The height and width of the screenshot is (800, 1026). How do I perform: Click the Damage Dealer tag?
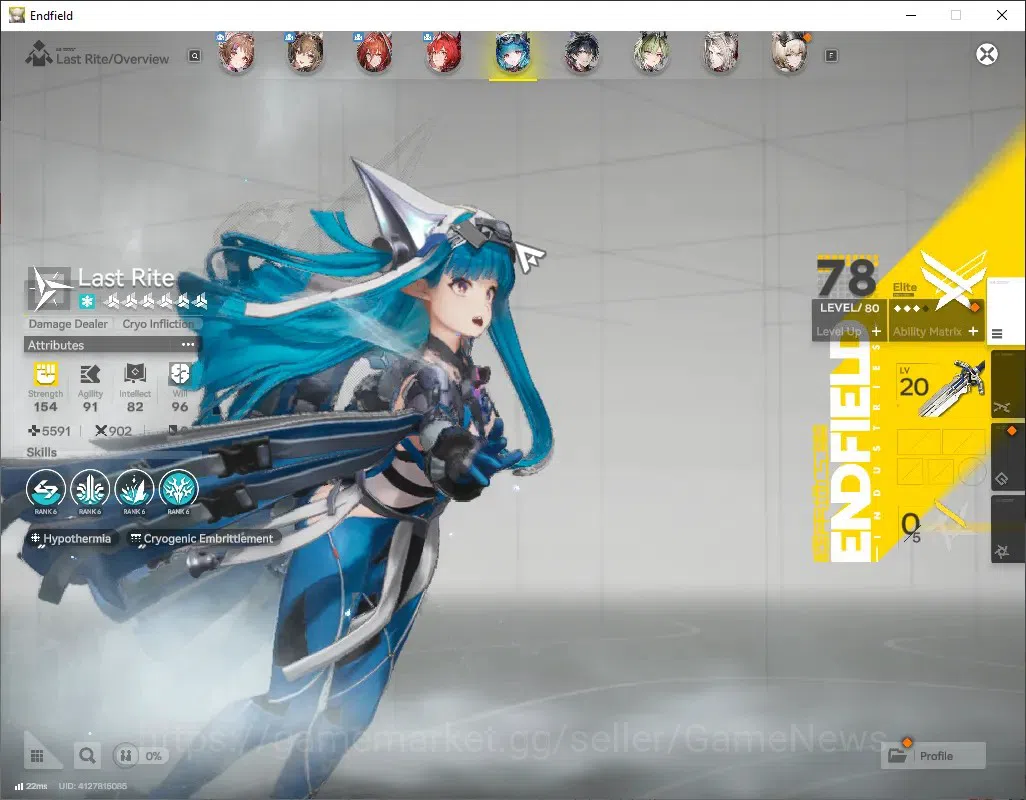pos(68,324)
